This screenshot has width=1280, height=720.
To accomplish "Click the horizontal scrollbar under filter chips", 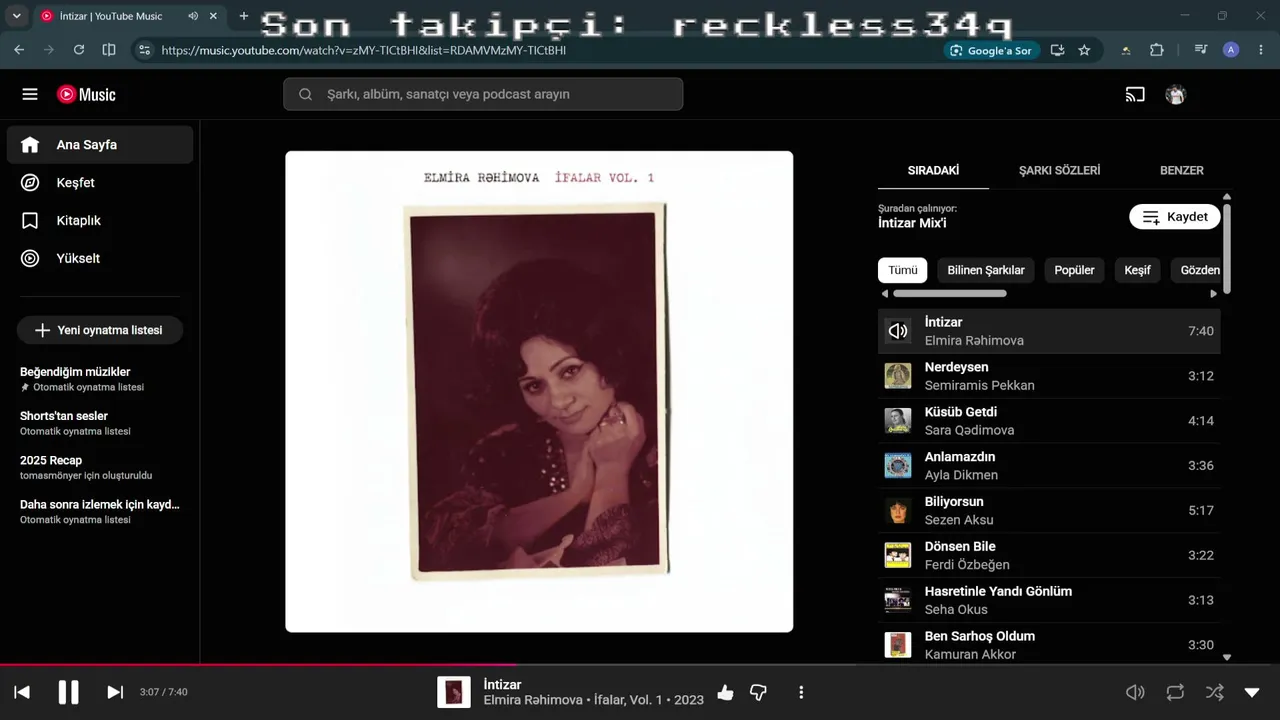I will (950, 294).
